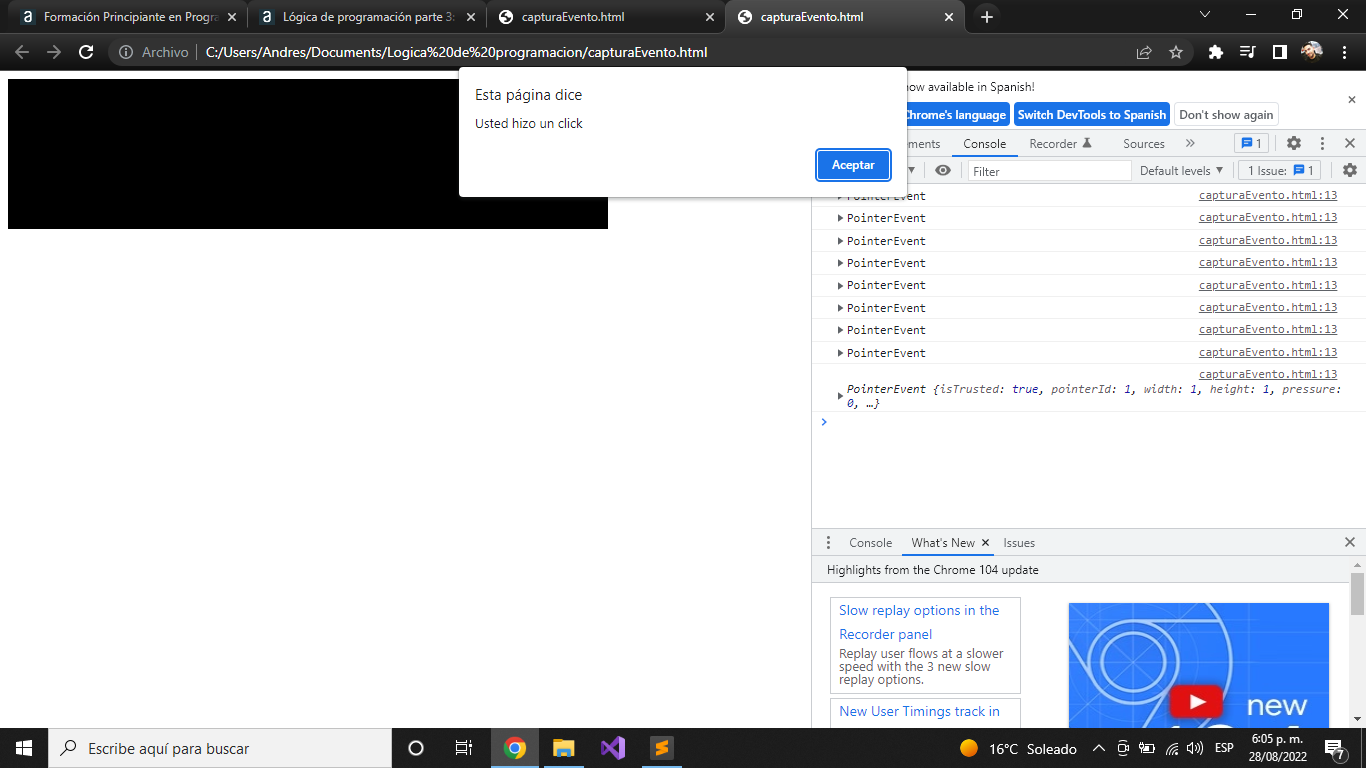This screenshot has height=768, width=1366.
Task: Open Visual Studio from the taskbar
Action: click(x=613, y=748)
